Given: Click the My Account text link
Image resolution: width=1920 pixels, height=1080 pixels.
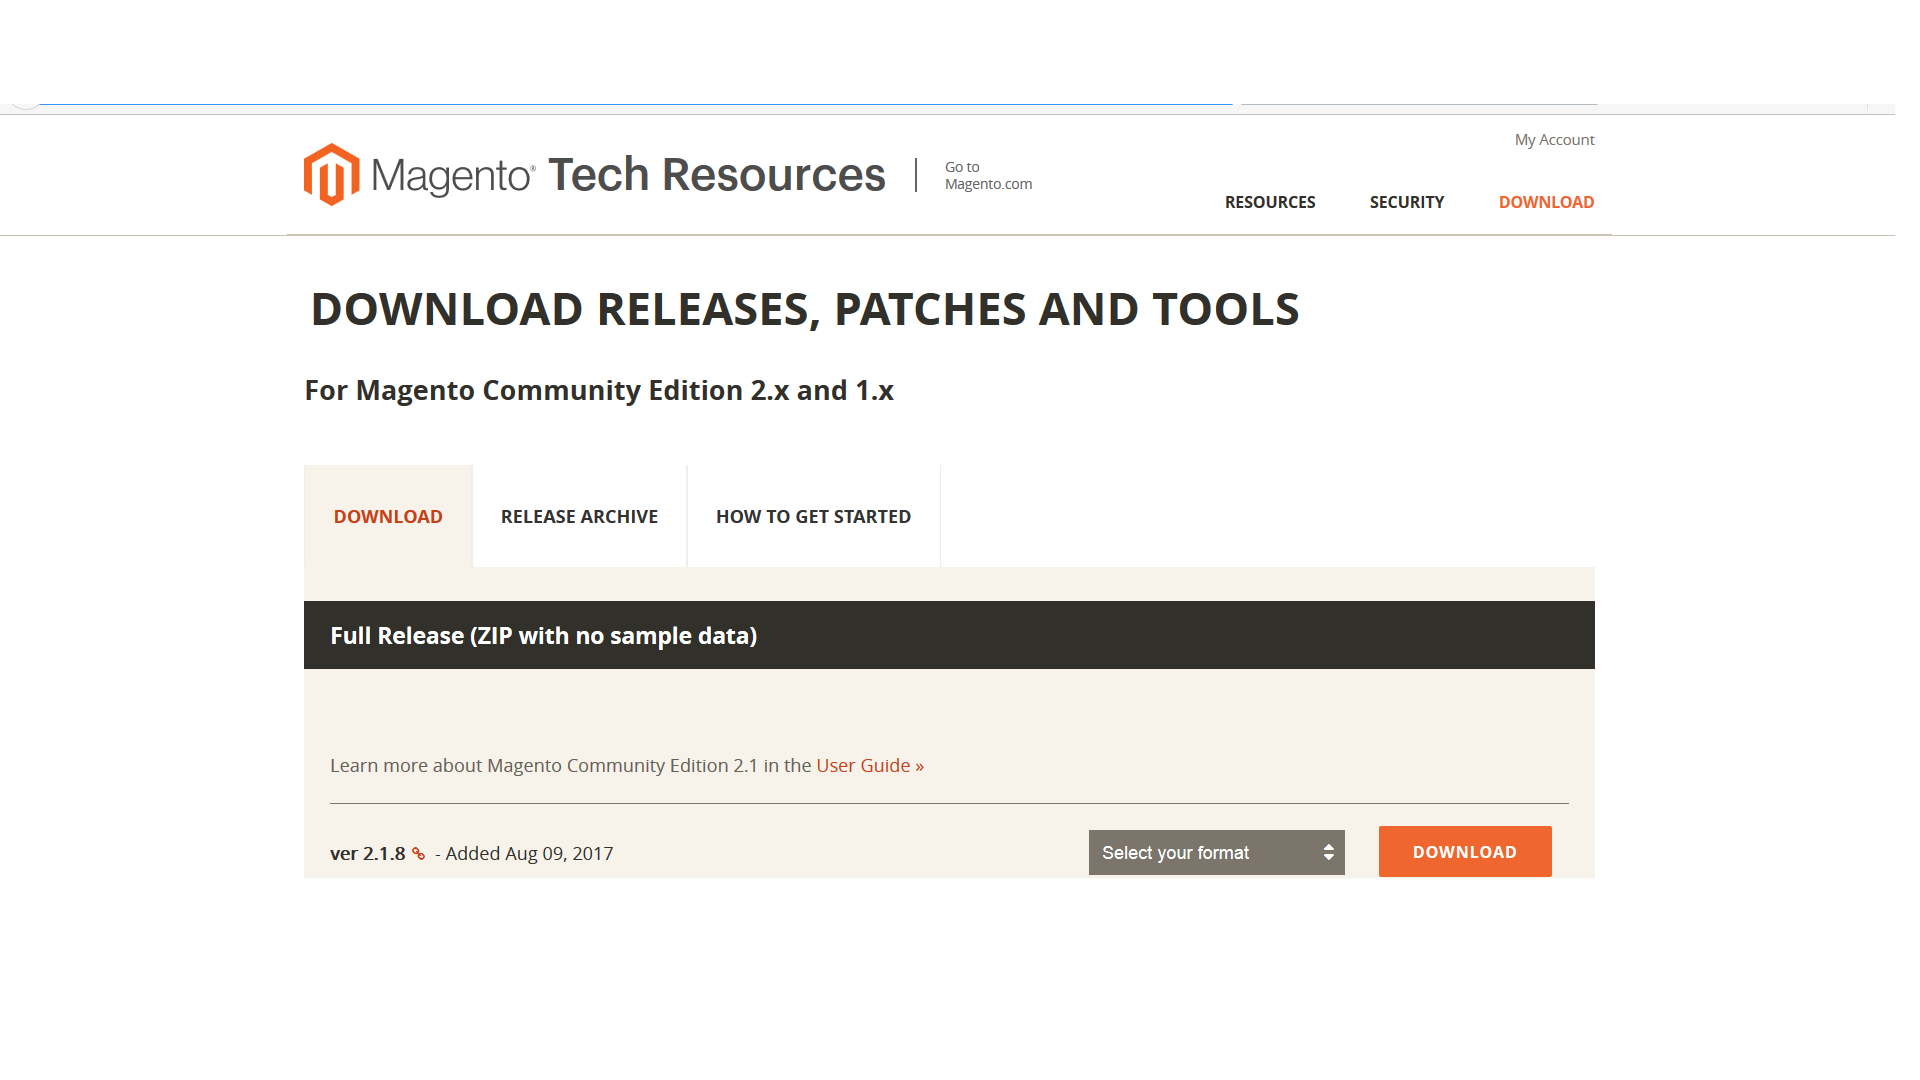Looking at the screenshot, I should [x=1553, y=138].
